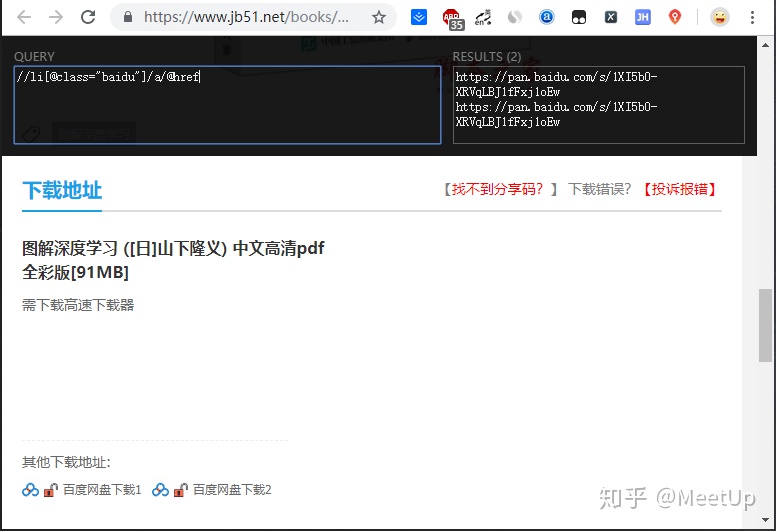Open the black mask-face extension icon
Image resolution: width=776 pixels, height=531 pixels.
tap(579, 17)
